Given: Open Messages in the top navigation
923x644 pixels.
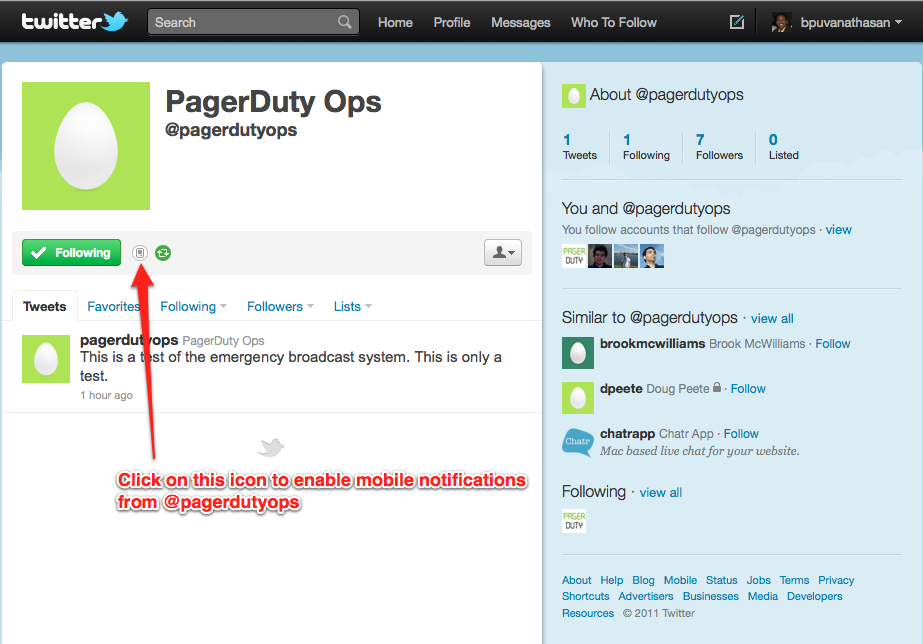Looking at the screenshot, I should click(520, 22).
